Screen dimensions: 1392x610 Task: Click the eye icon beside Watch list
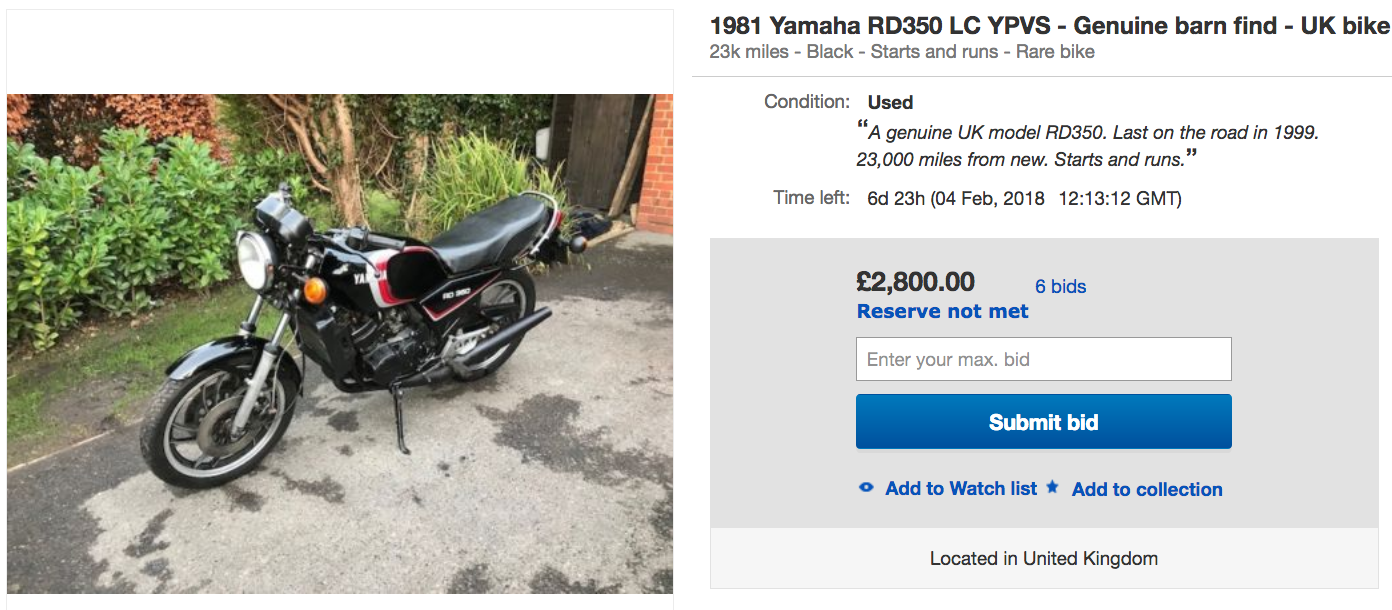tap(866, 488)
